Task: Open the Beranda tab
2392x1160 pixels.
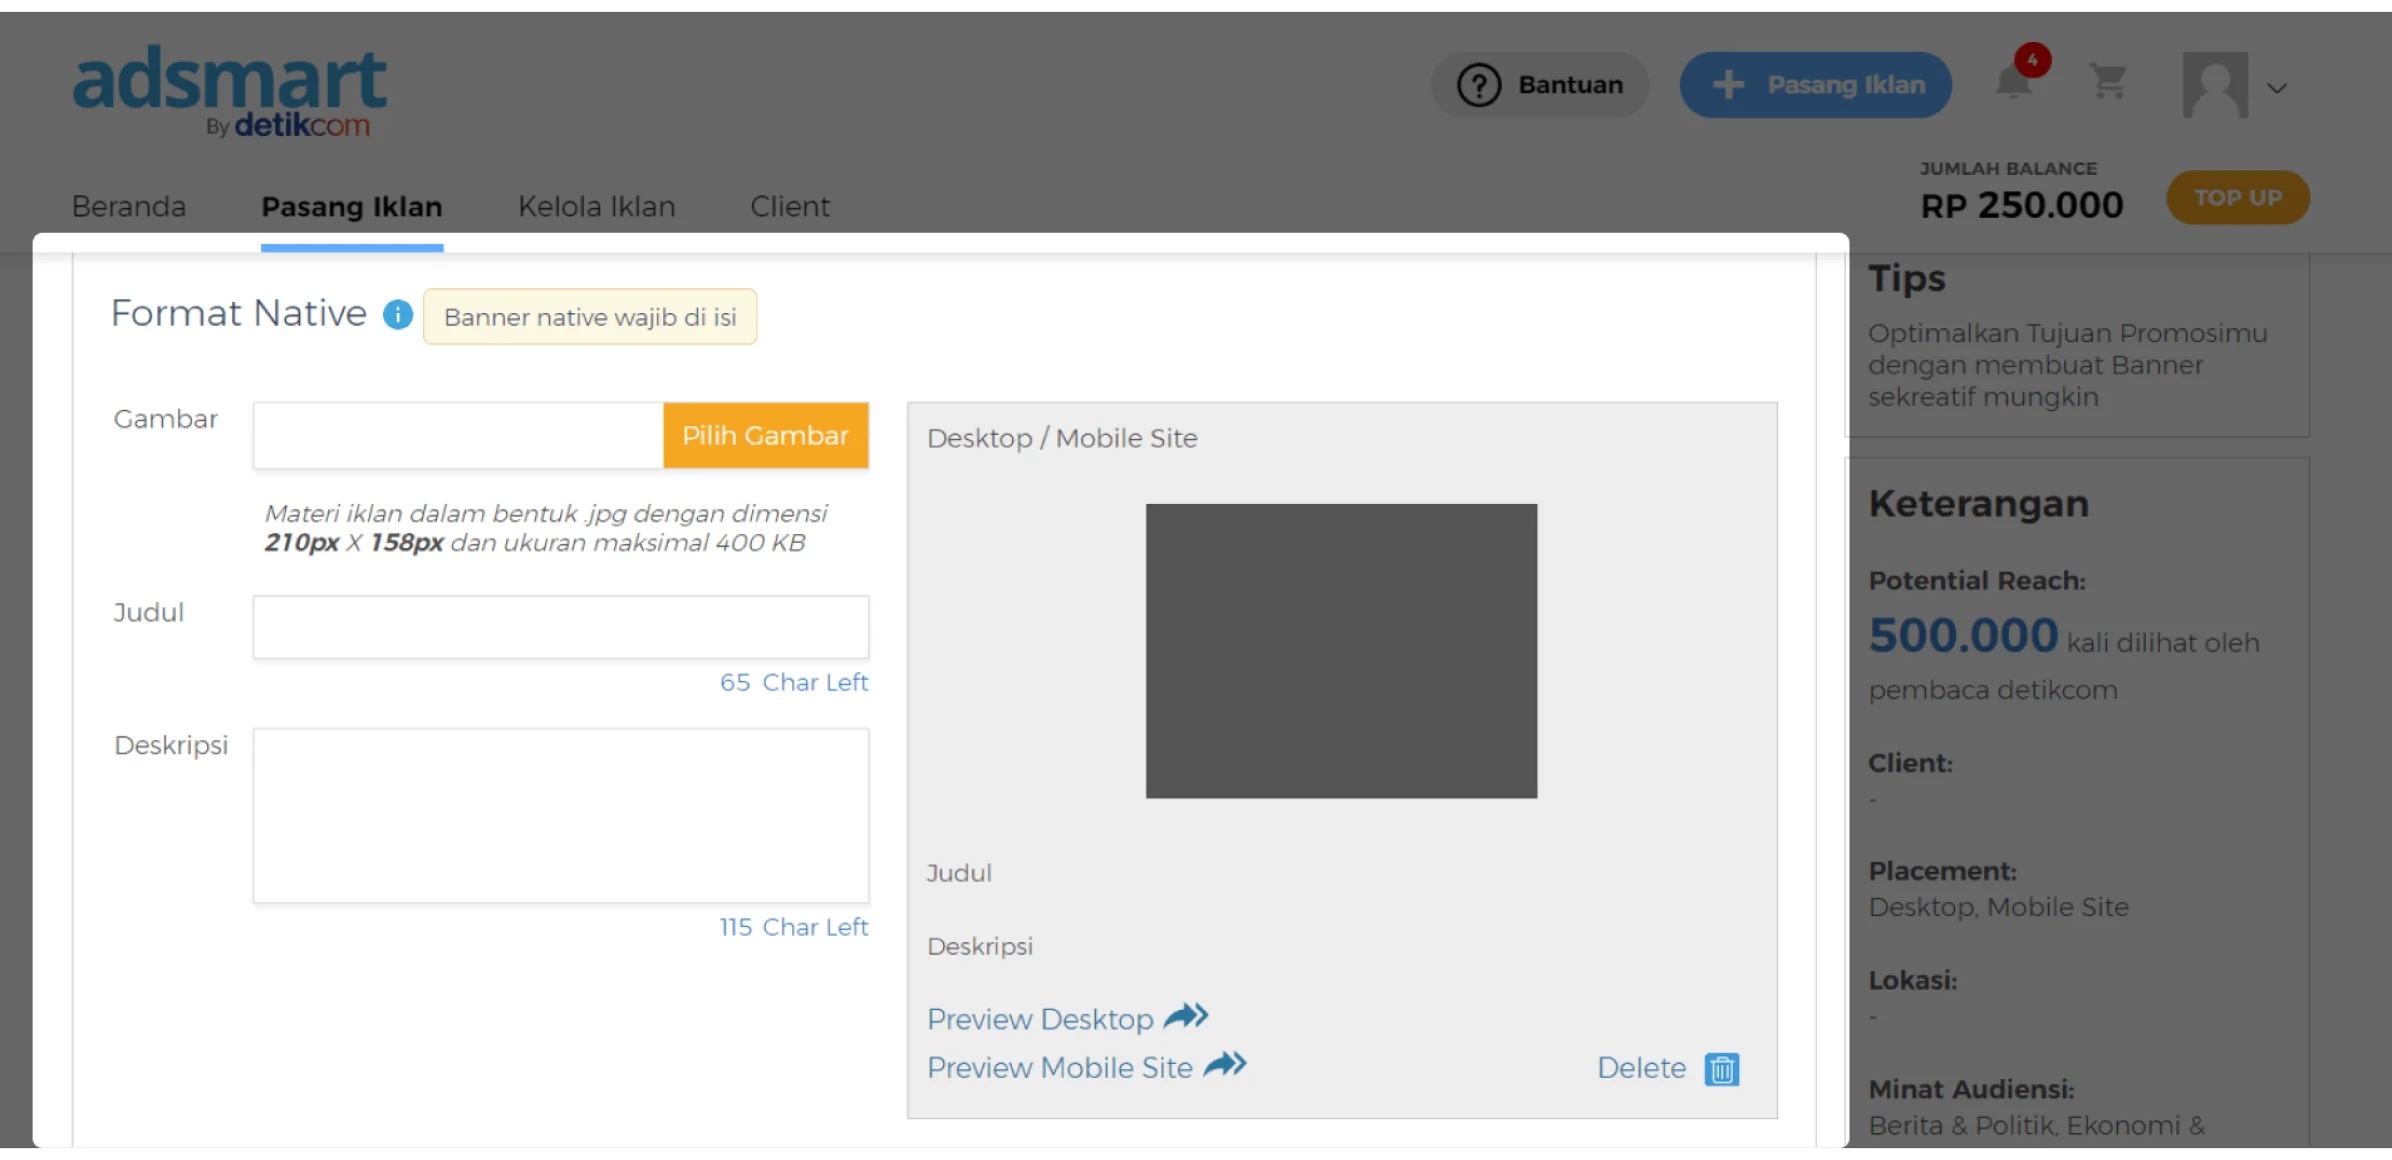Action: [x=129, y=207]
